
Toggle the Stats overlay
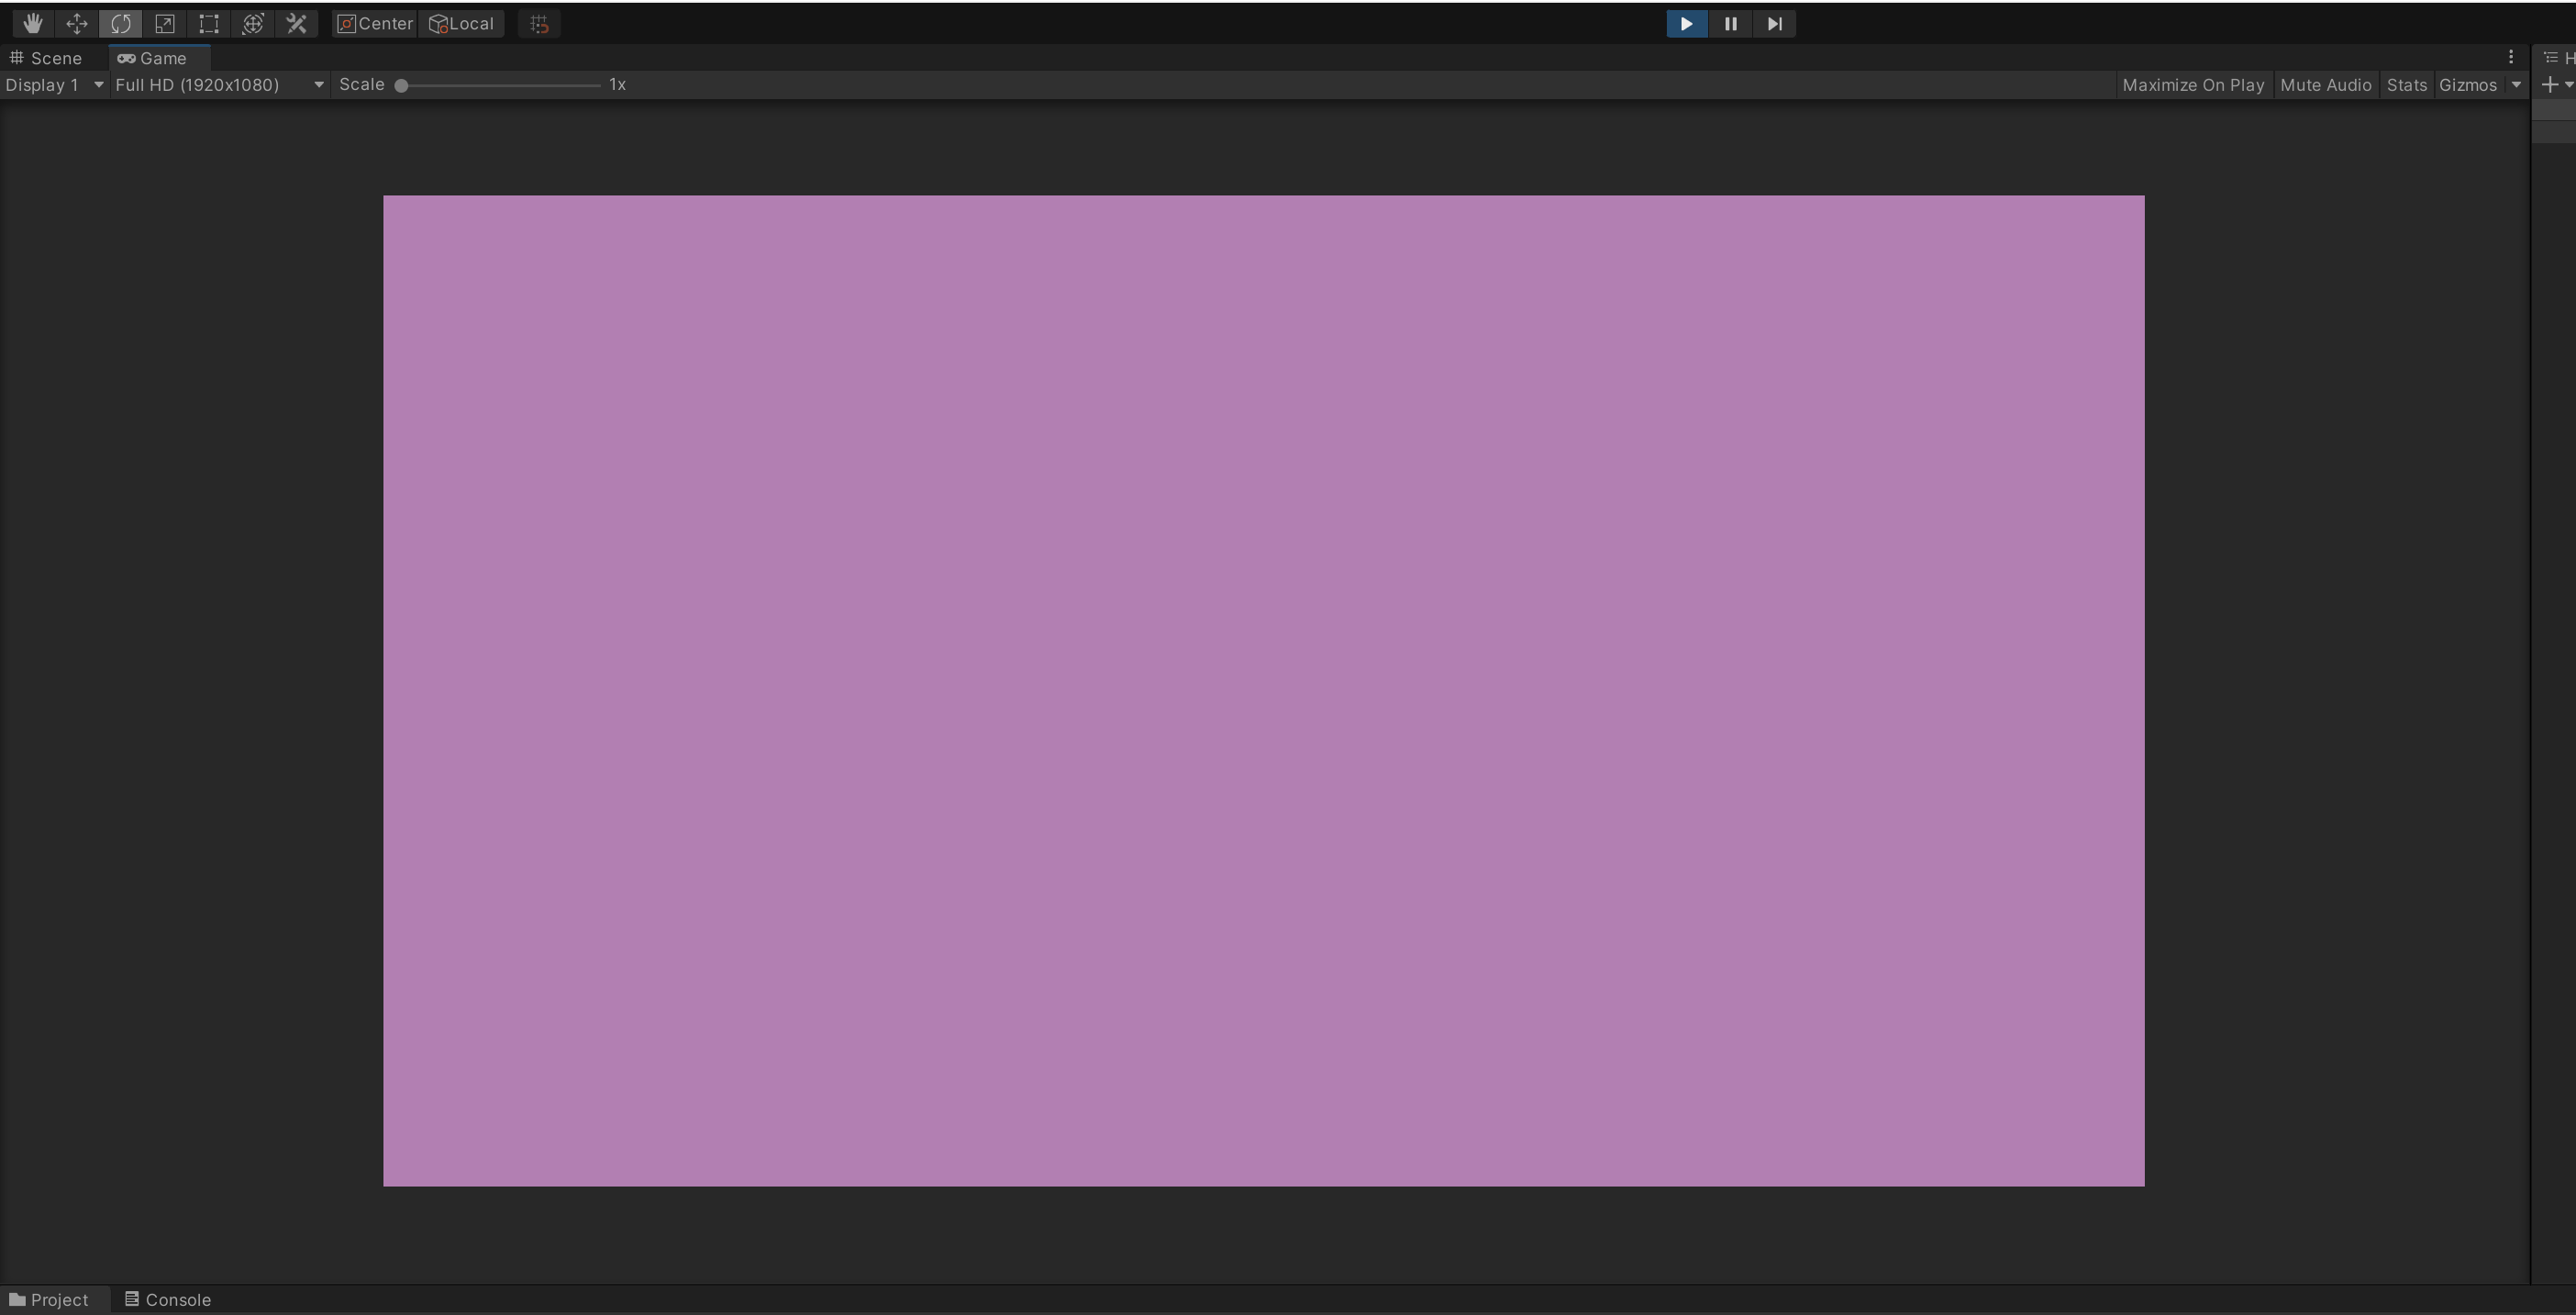coord(2407,85)
